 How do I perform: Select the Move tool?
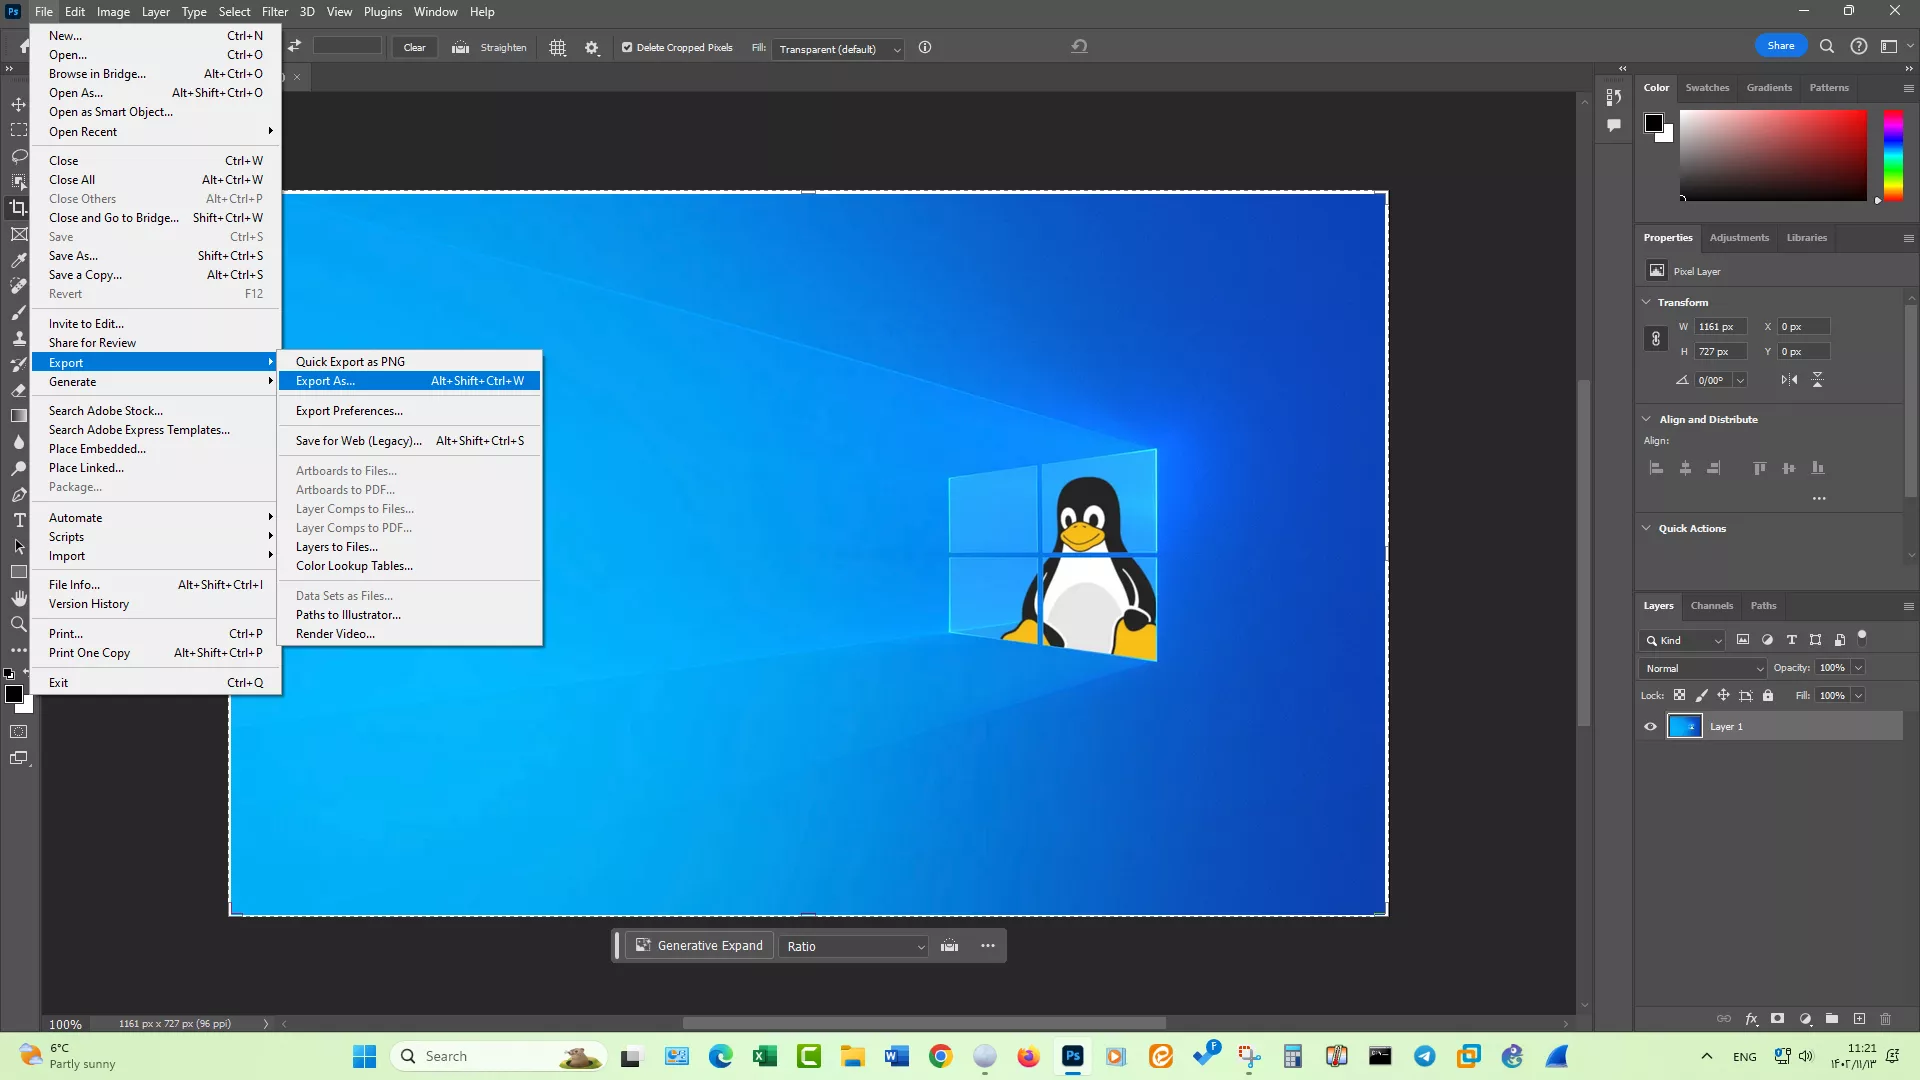click(19, 104)
